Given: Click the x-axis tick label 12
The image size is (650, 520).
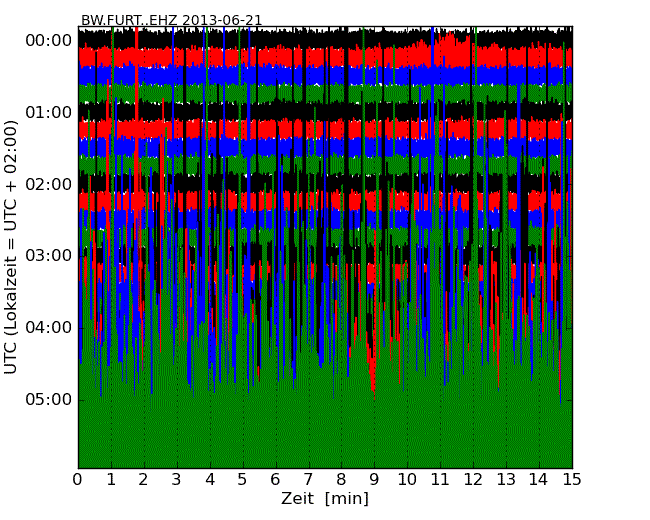Looking at the screenshot, I should pyautogui.click(x=473, y=480).
